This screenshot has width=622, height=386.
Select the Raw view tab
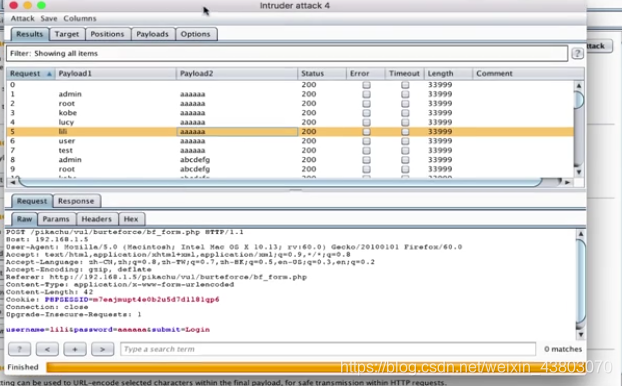[x=24, y=219]
